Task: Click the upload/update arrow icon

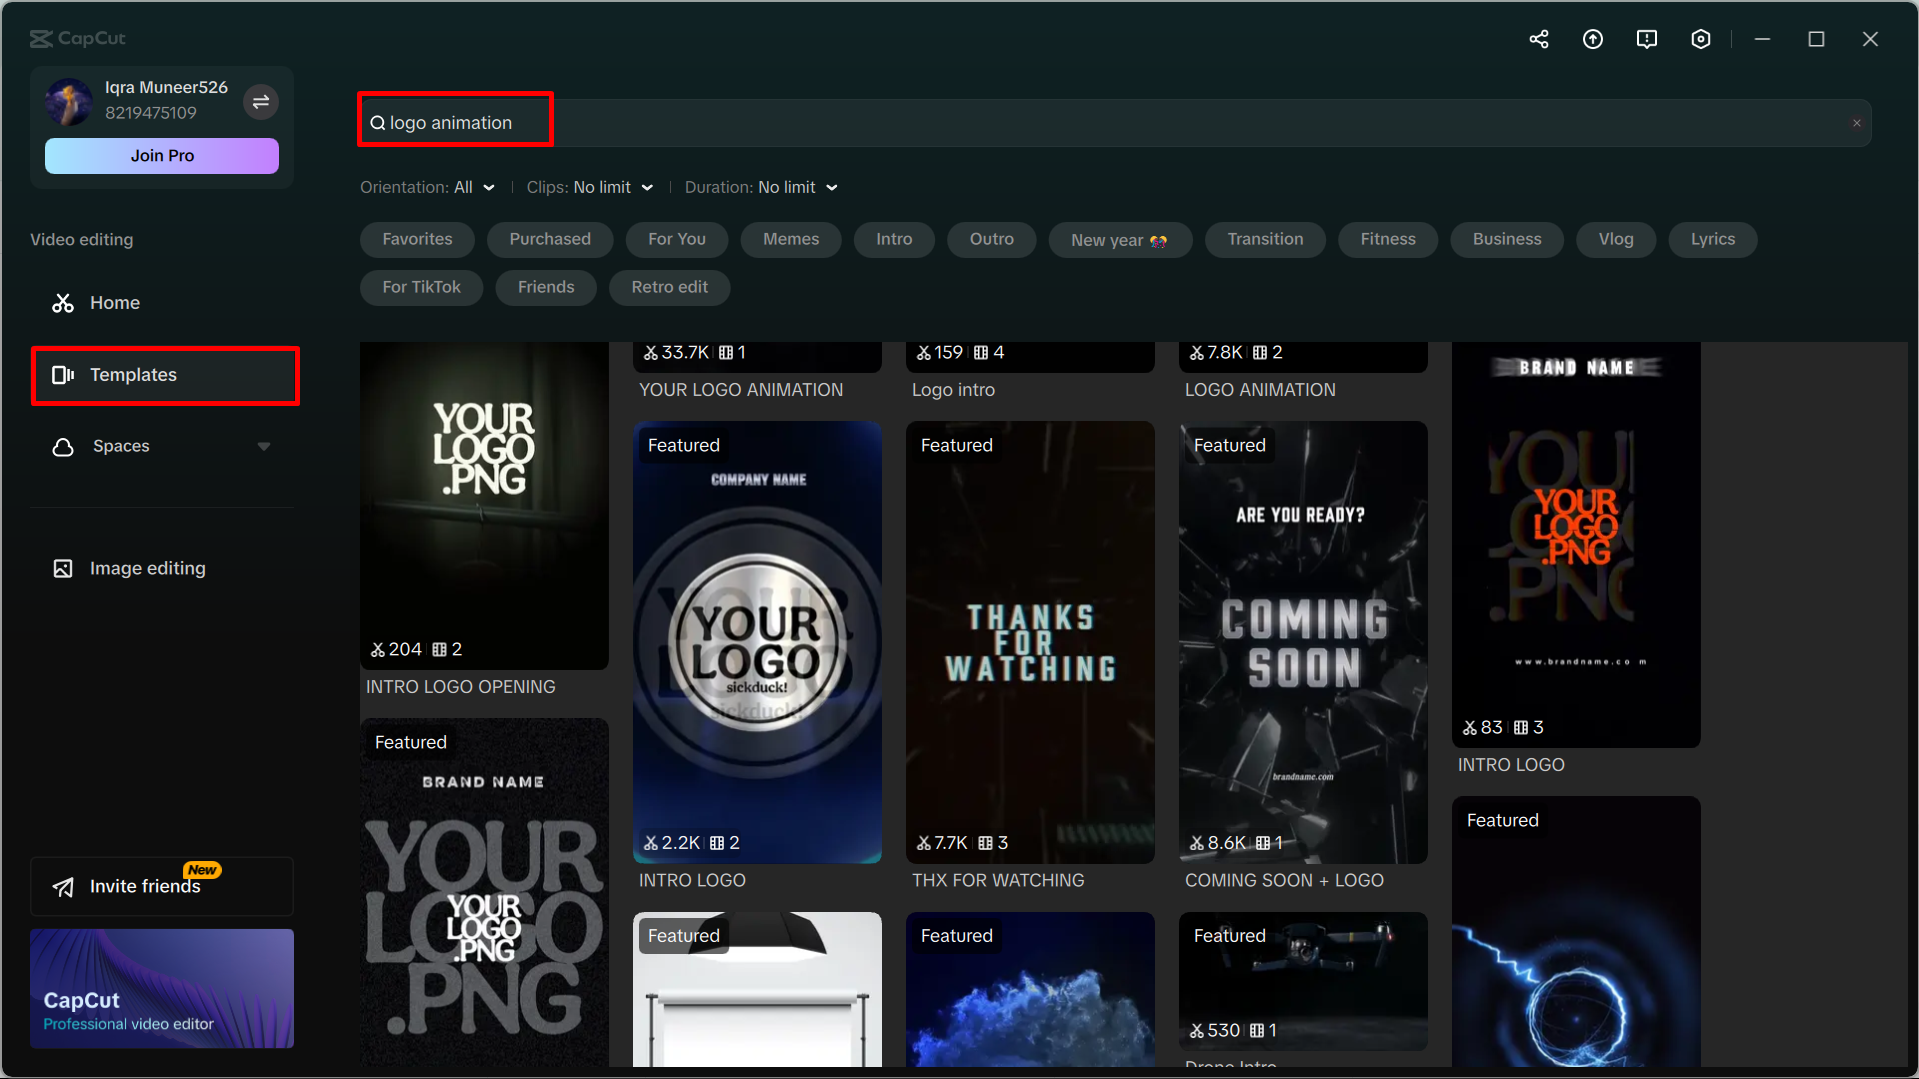Action: 1593,39
